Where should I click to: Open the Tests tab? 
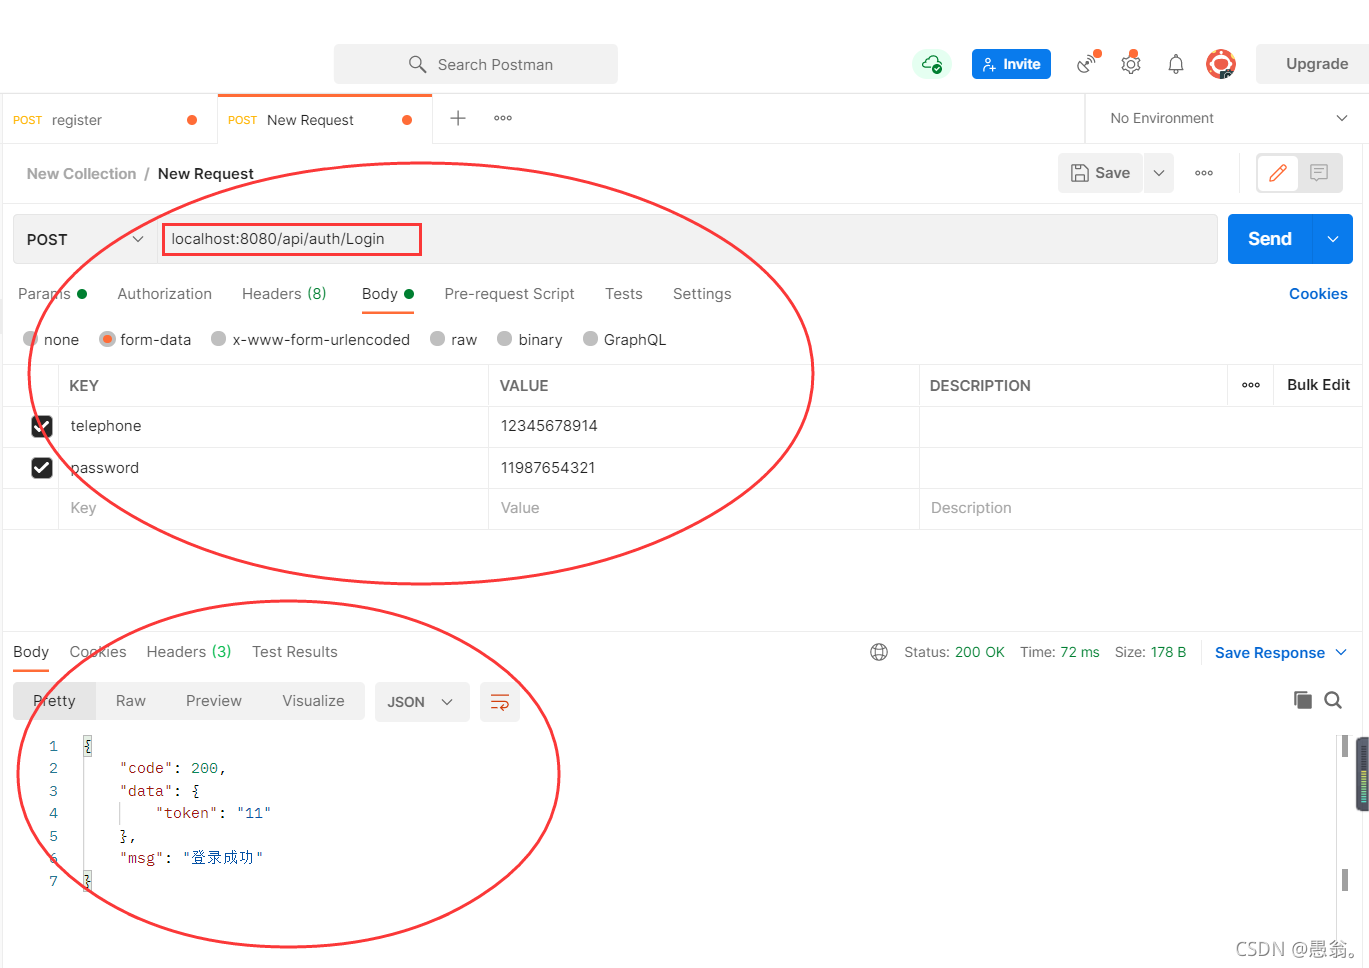coord(624,294)
